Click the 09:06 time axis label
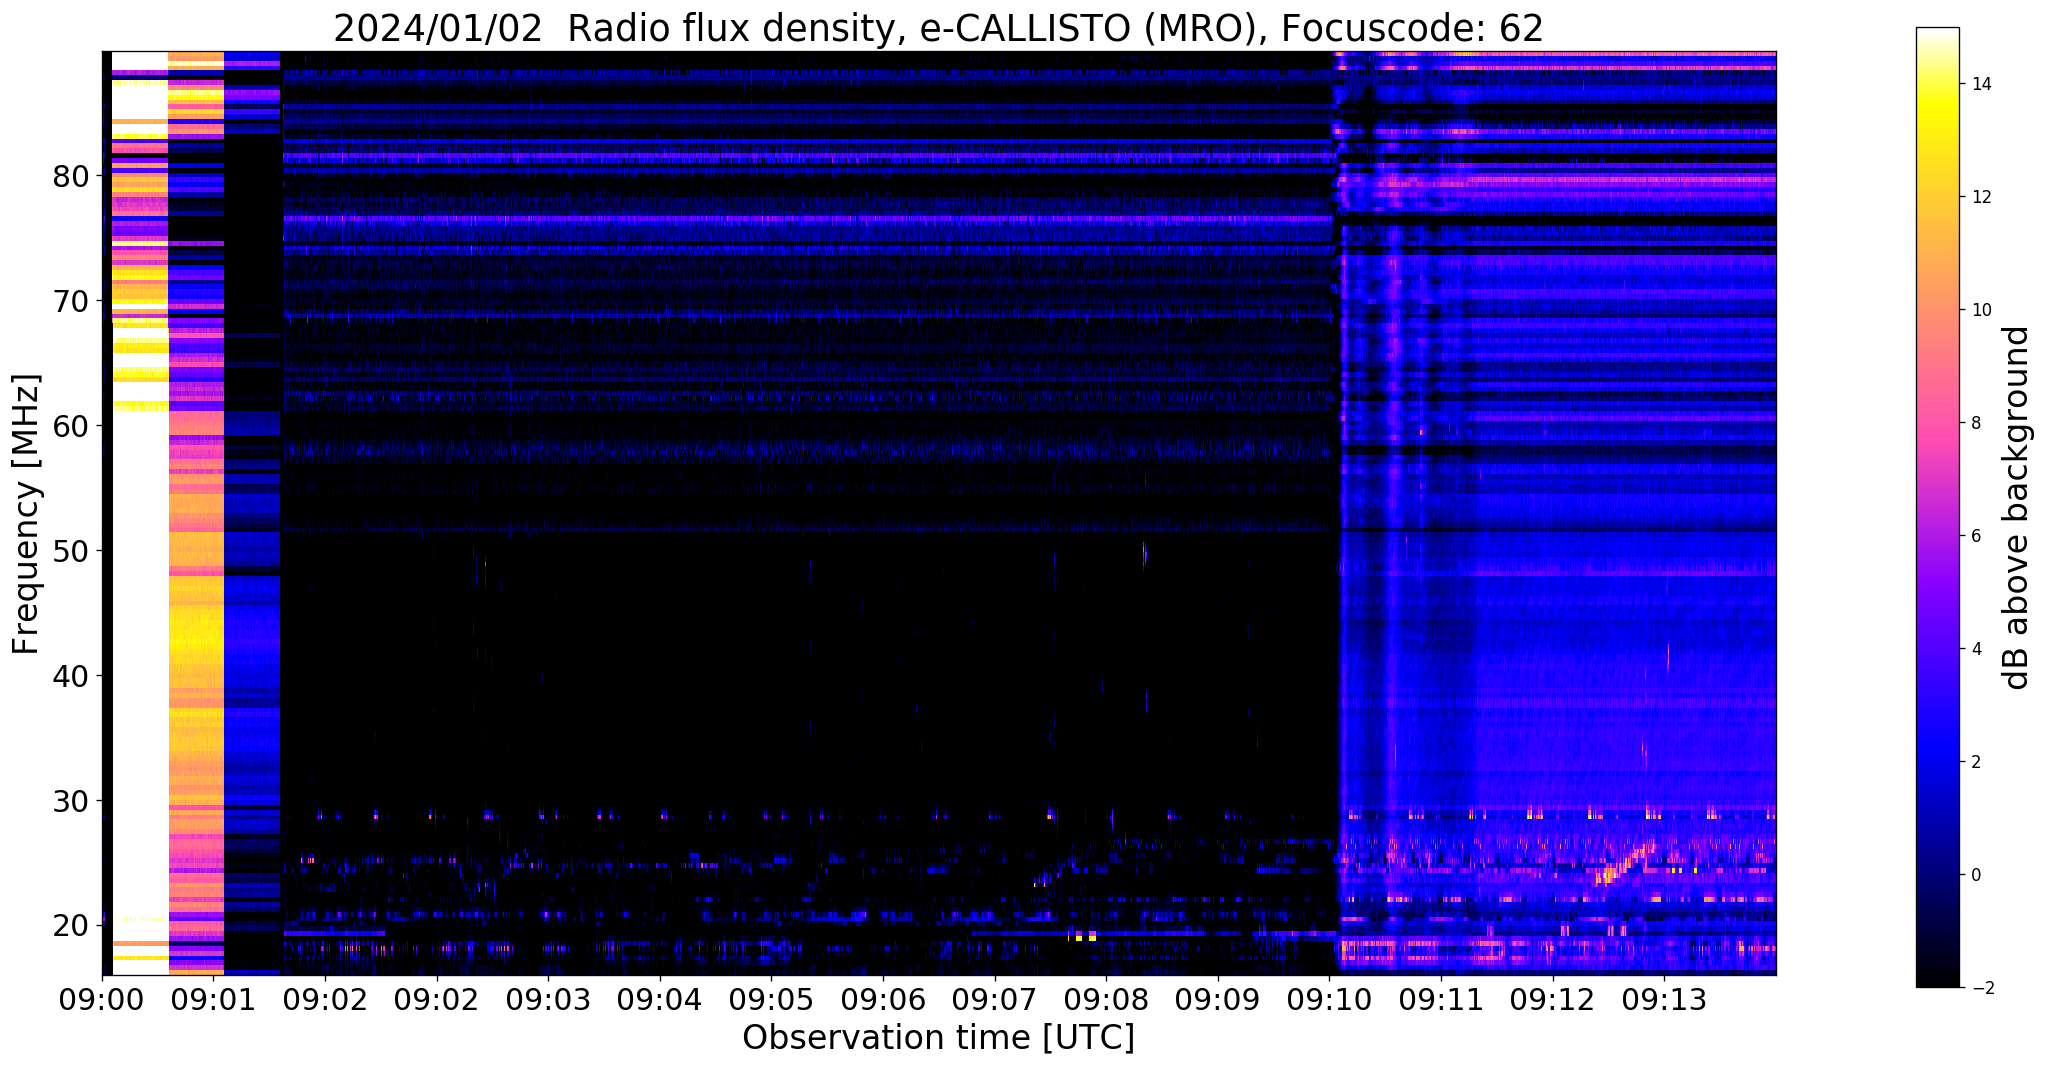The image size is (2047, 1067). (x=883, y=998)
